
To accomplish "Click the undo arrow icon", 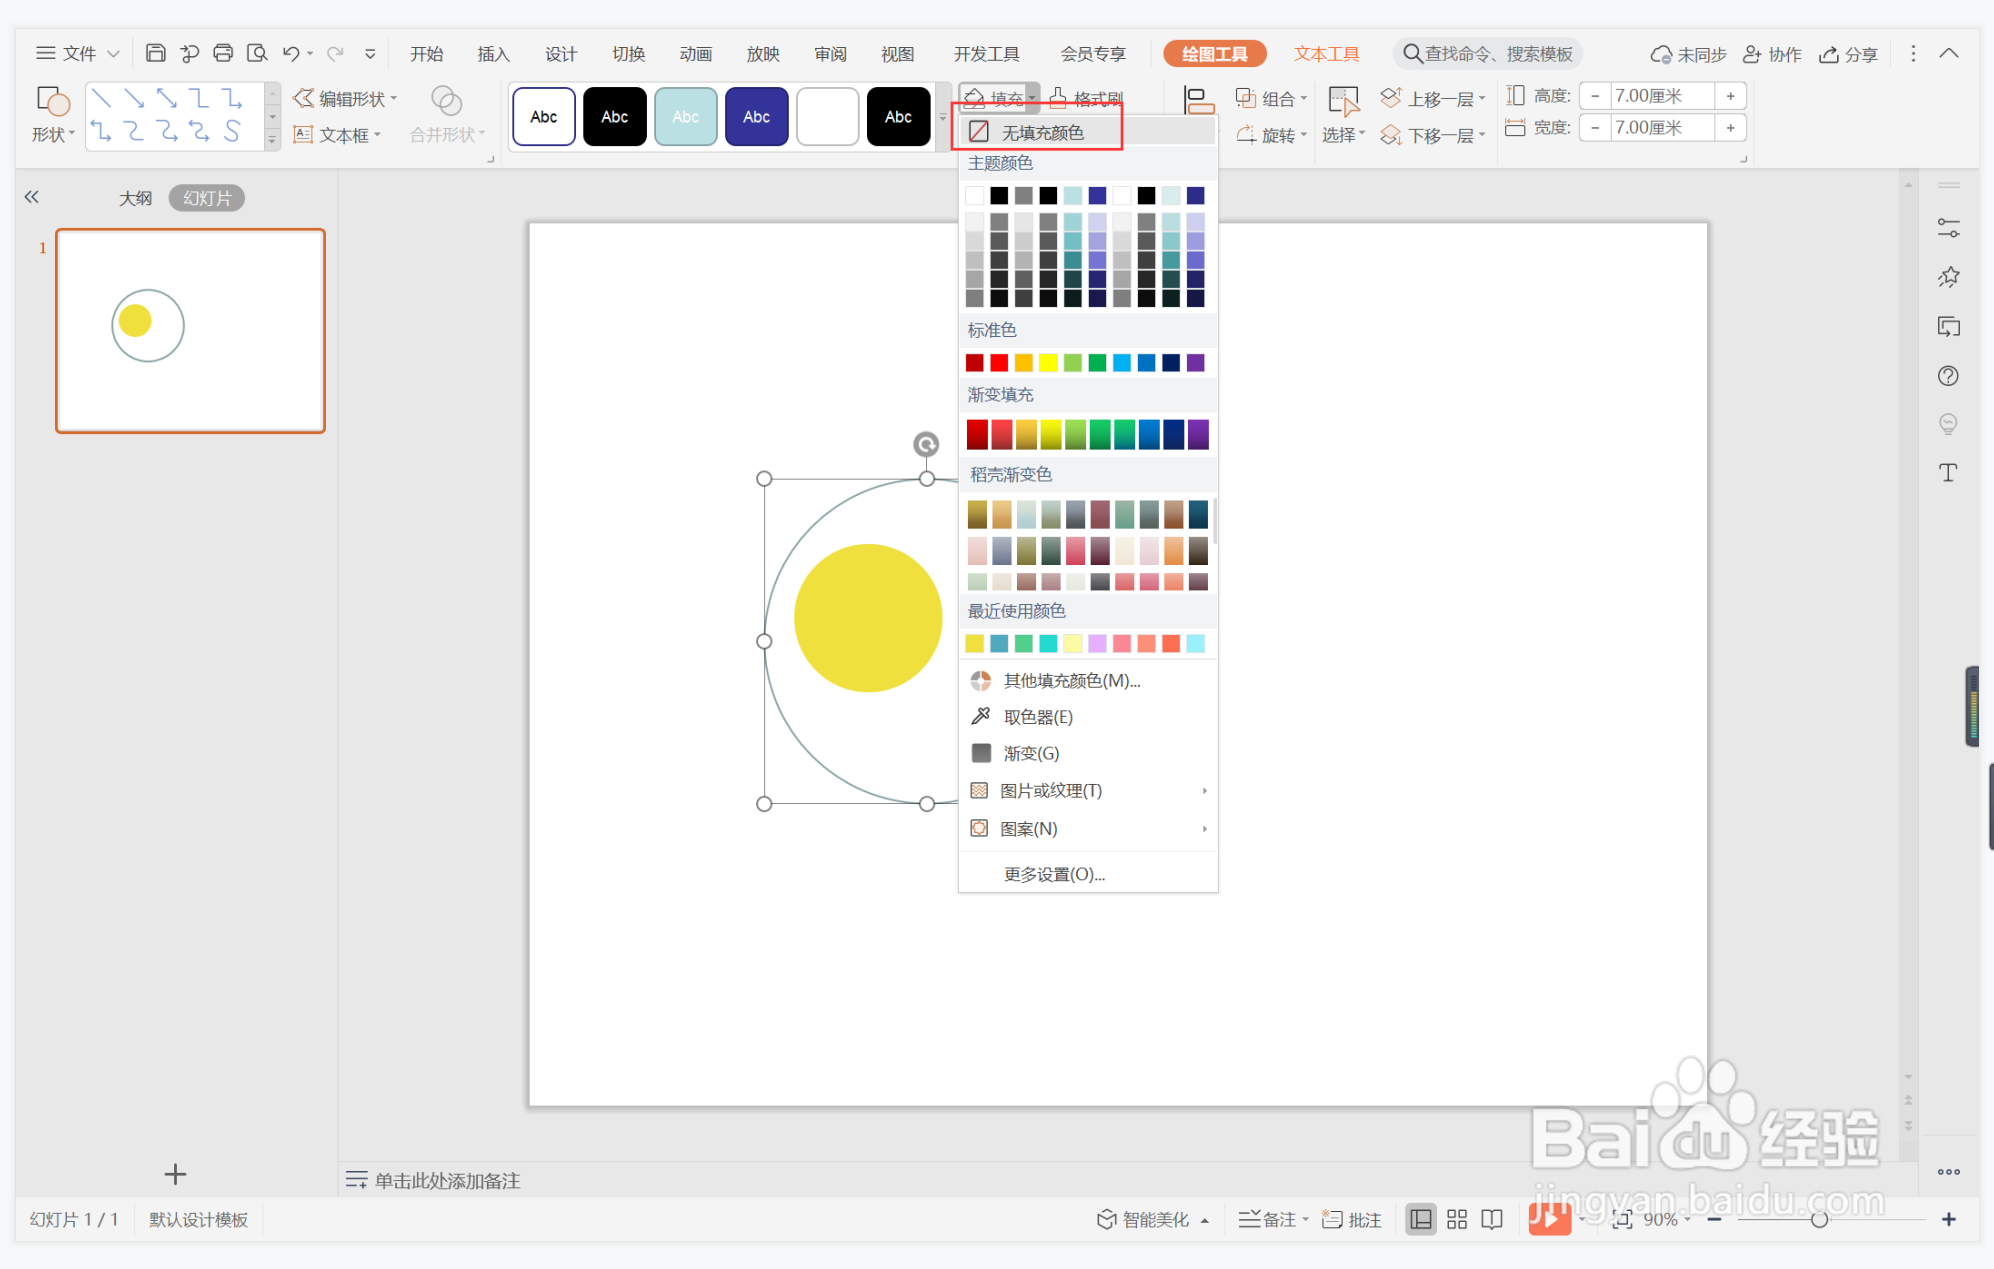I will (x=291, y=53).
